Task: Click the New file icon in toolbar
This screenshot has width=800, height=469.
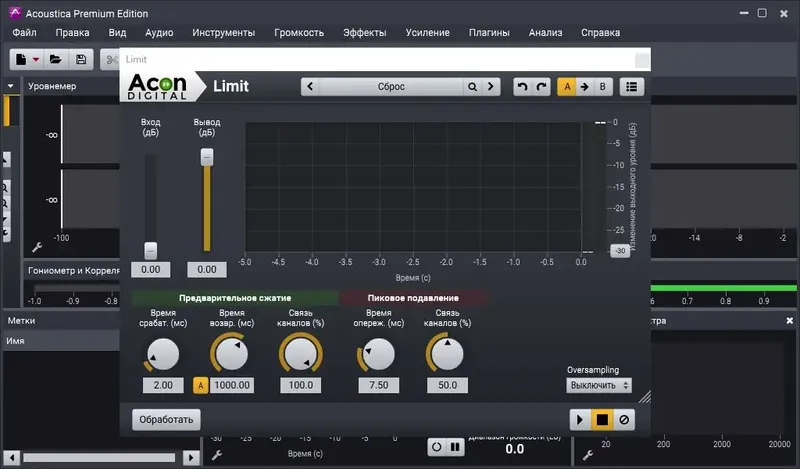Action: point(21,60)
